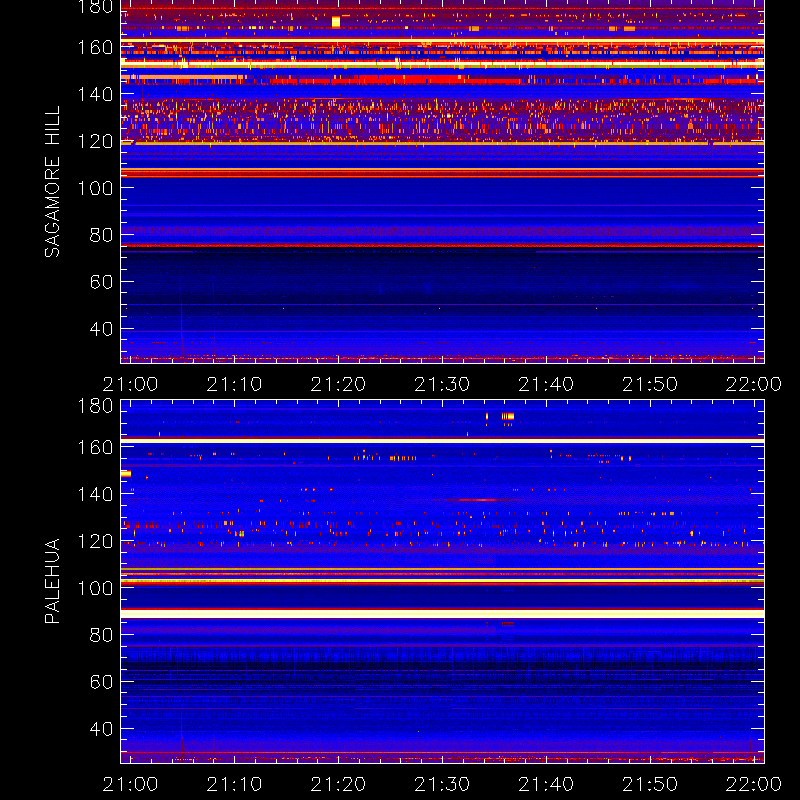Select the 120 frequency label on Sagamore Hill plot
Screen dimensions: 800x800
tap(95, 141)
